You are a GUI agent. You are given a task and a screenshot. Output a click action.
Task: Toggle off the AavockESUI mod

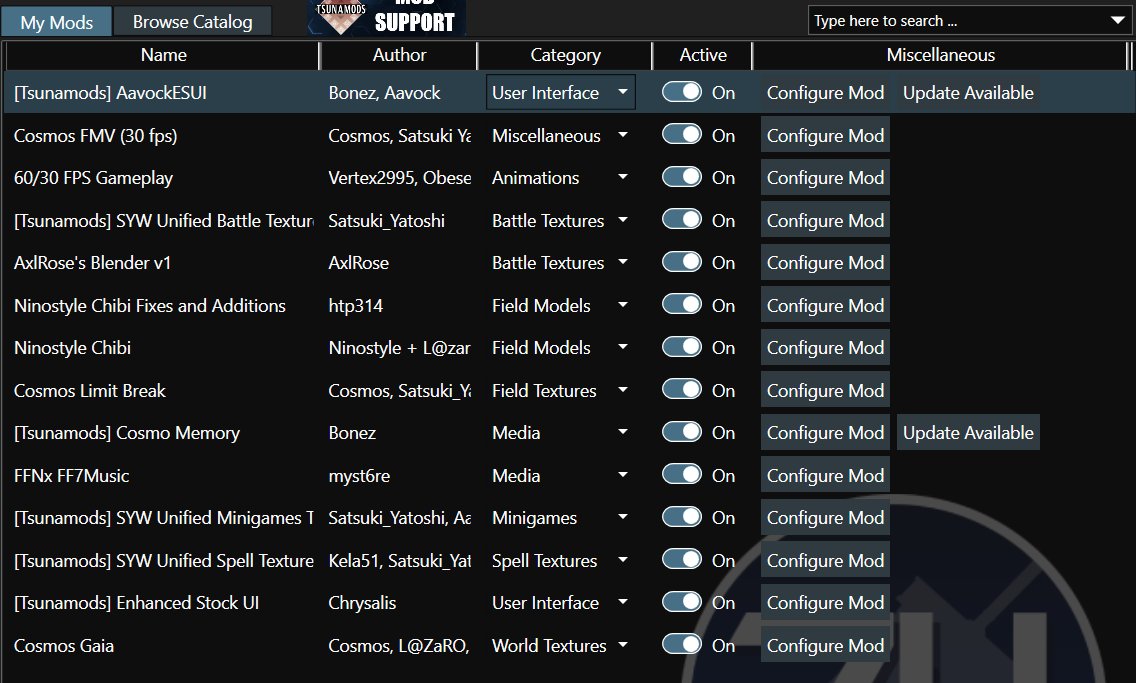click(682, 92)
